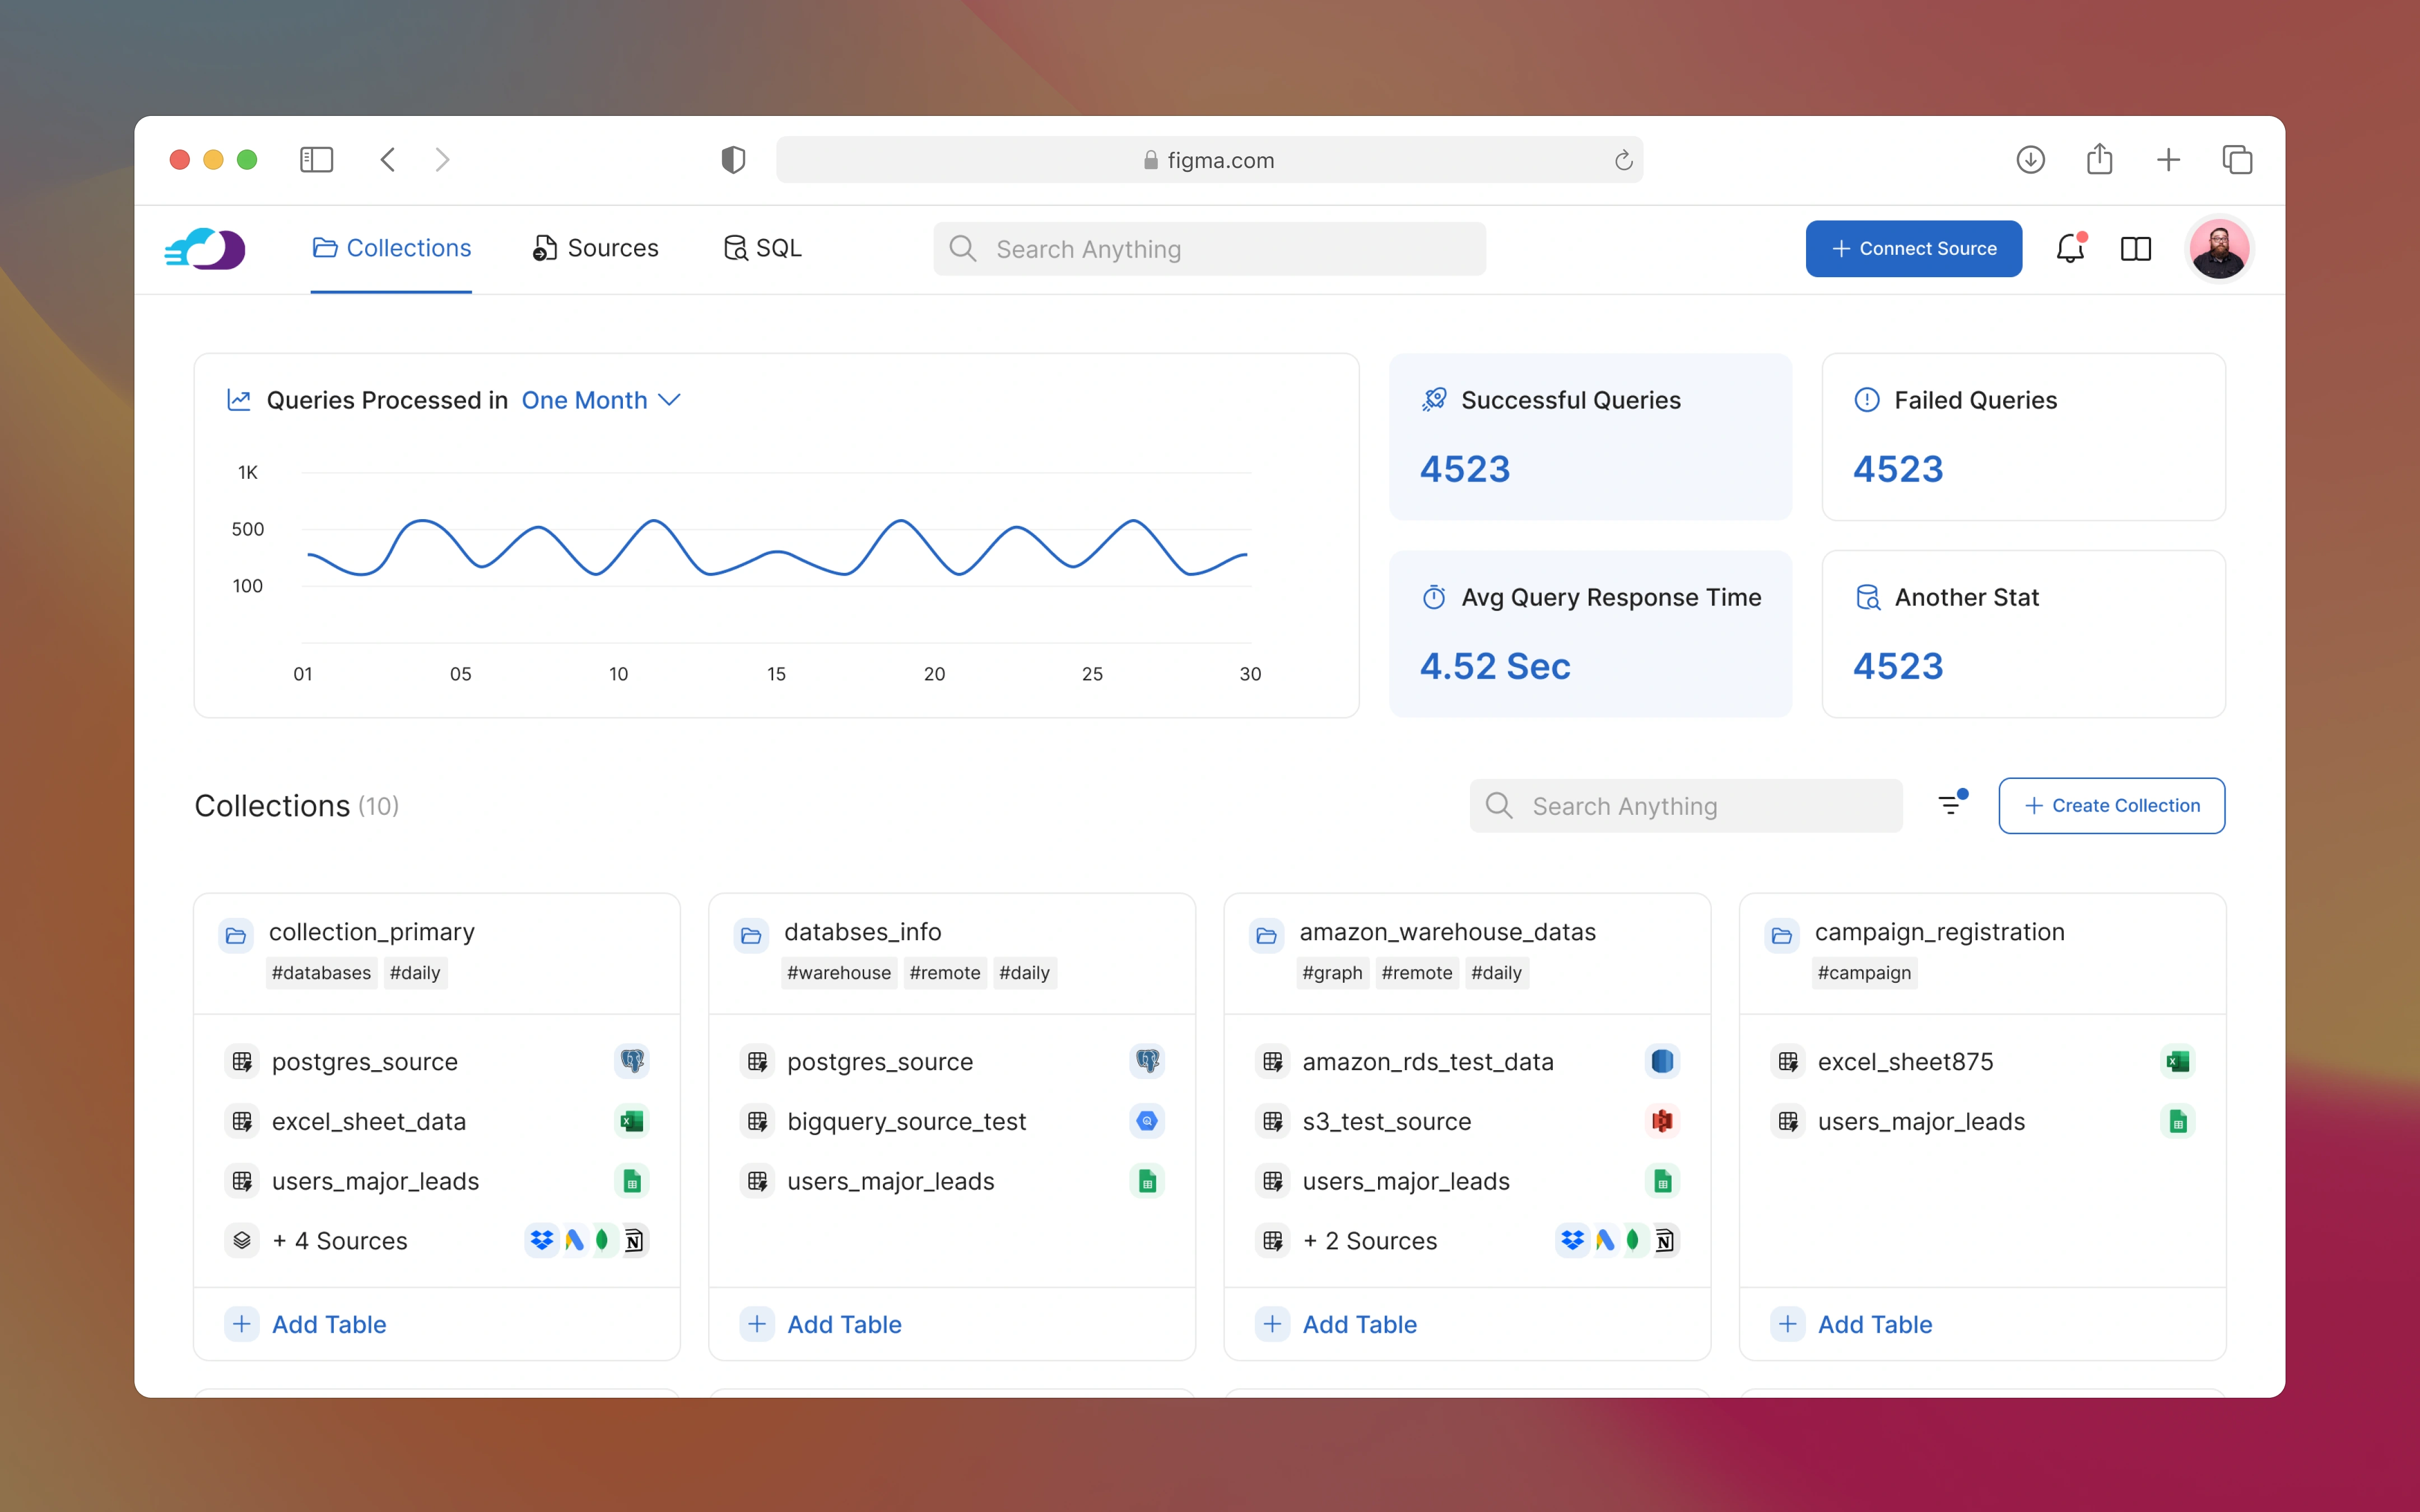Open the Successful Queries stat card

1590,436
